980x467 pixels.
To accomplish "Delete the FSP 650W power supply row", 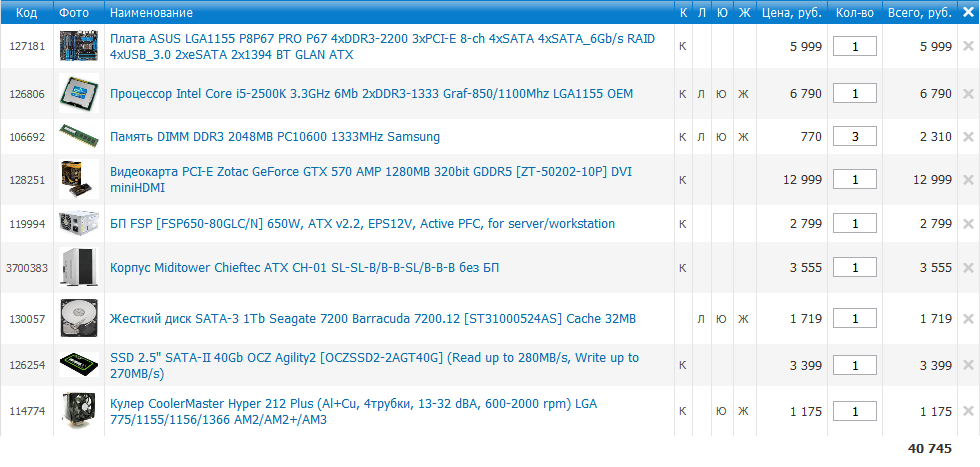I will (968, 223).
